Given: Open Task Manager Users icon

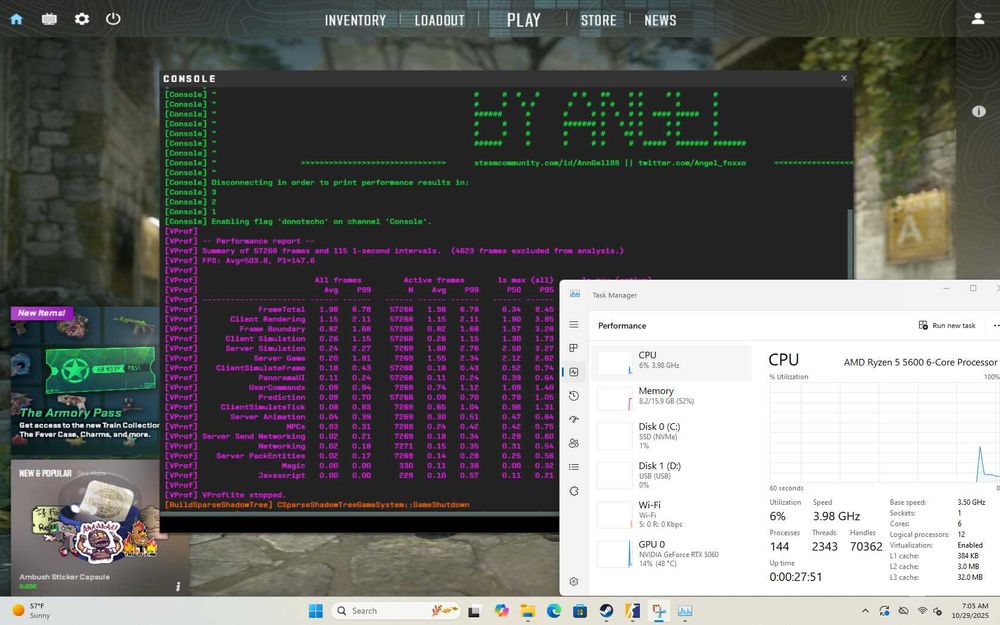Looking at the screenshot, I should [573, 443].
